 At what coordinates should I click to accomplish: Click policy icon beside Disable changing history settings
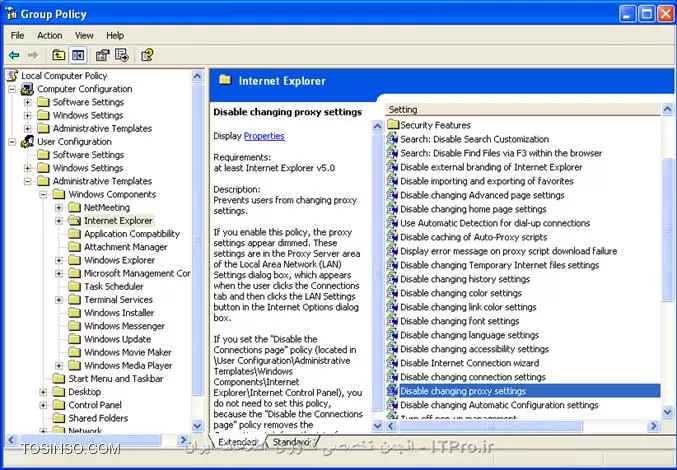[392, 279]
